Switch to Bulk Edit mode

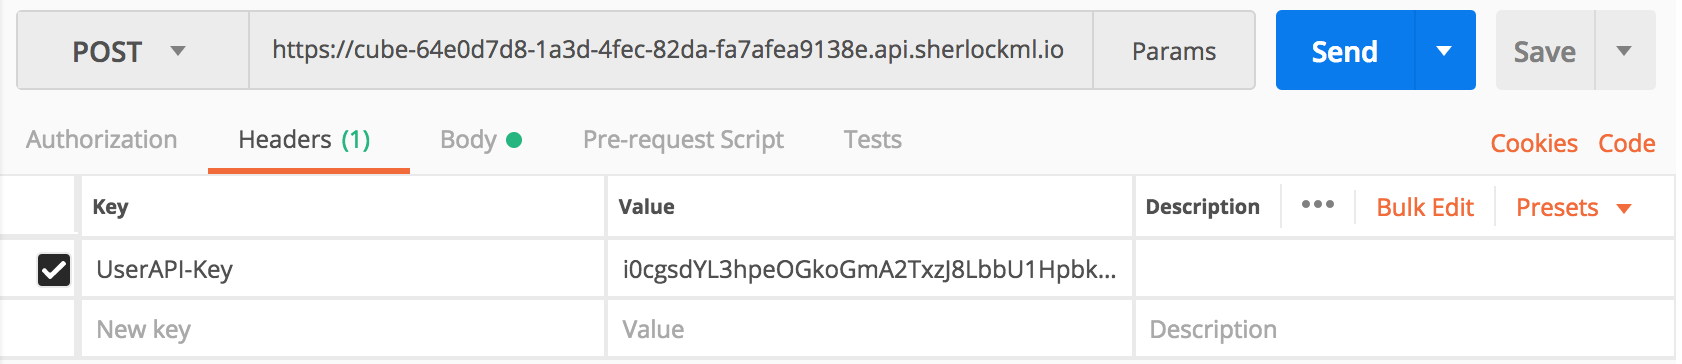click(x=1425, y=207)
